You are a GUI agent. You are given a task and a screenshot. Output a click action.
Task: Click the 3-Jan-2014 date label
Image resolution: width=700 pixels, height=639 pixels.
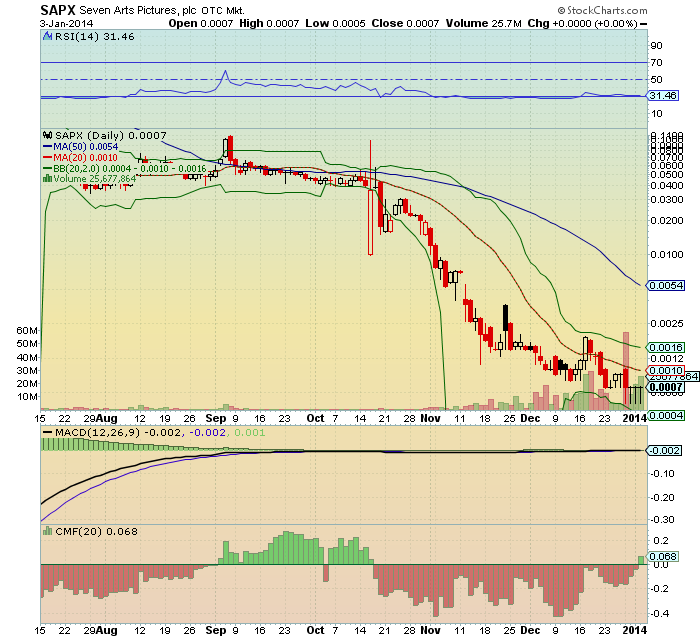[x=66, y=23]
